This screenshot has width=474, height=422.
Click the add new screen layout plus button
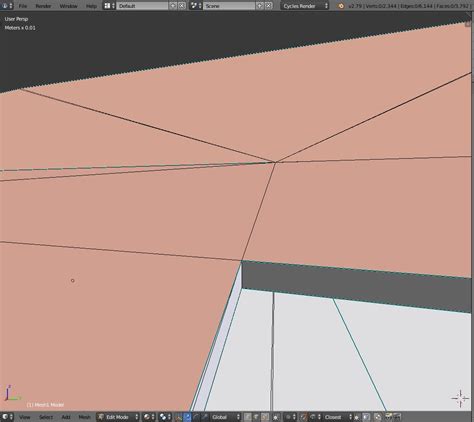pos(173,6)
